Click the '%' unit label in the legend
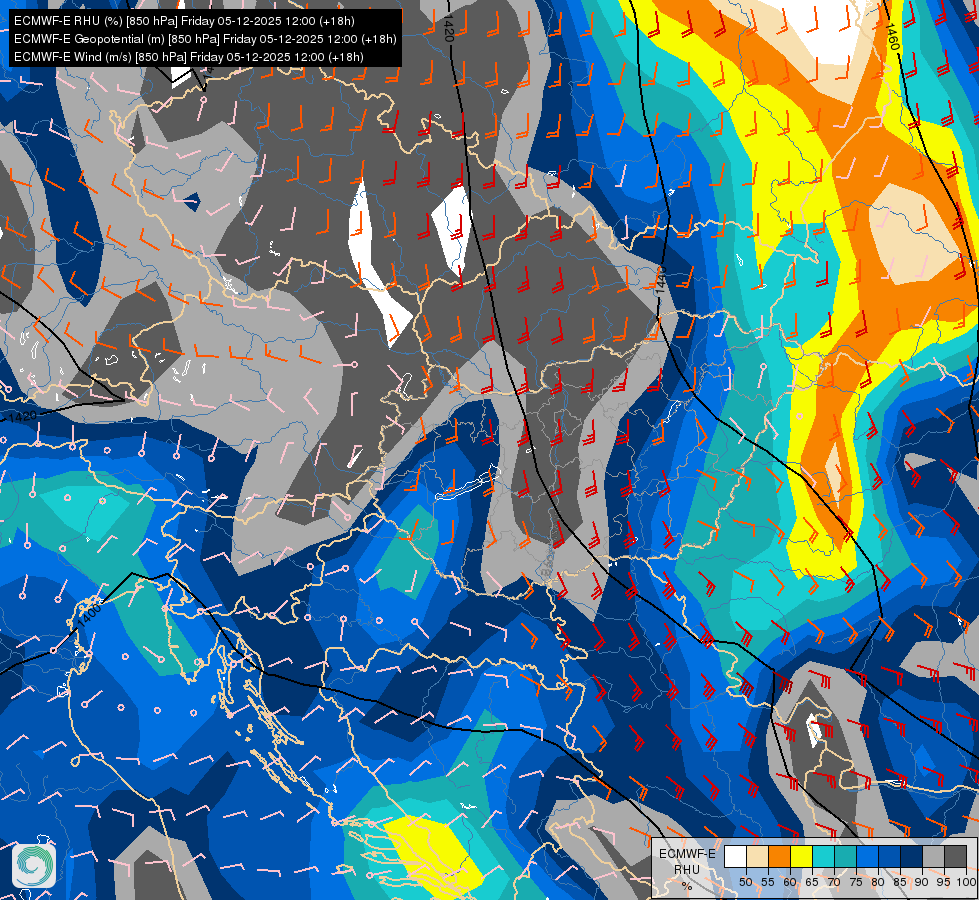This screenshot has width=979, height=900. tap(687, 886)
